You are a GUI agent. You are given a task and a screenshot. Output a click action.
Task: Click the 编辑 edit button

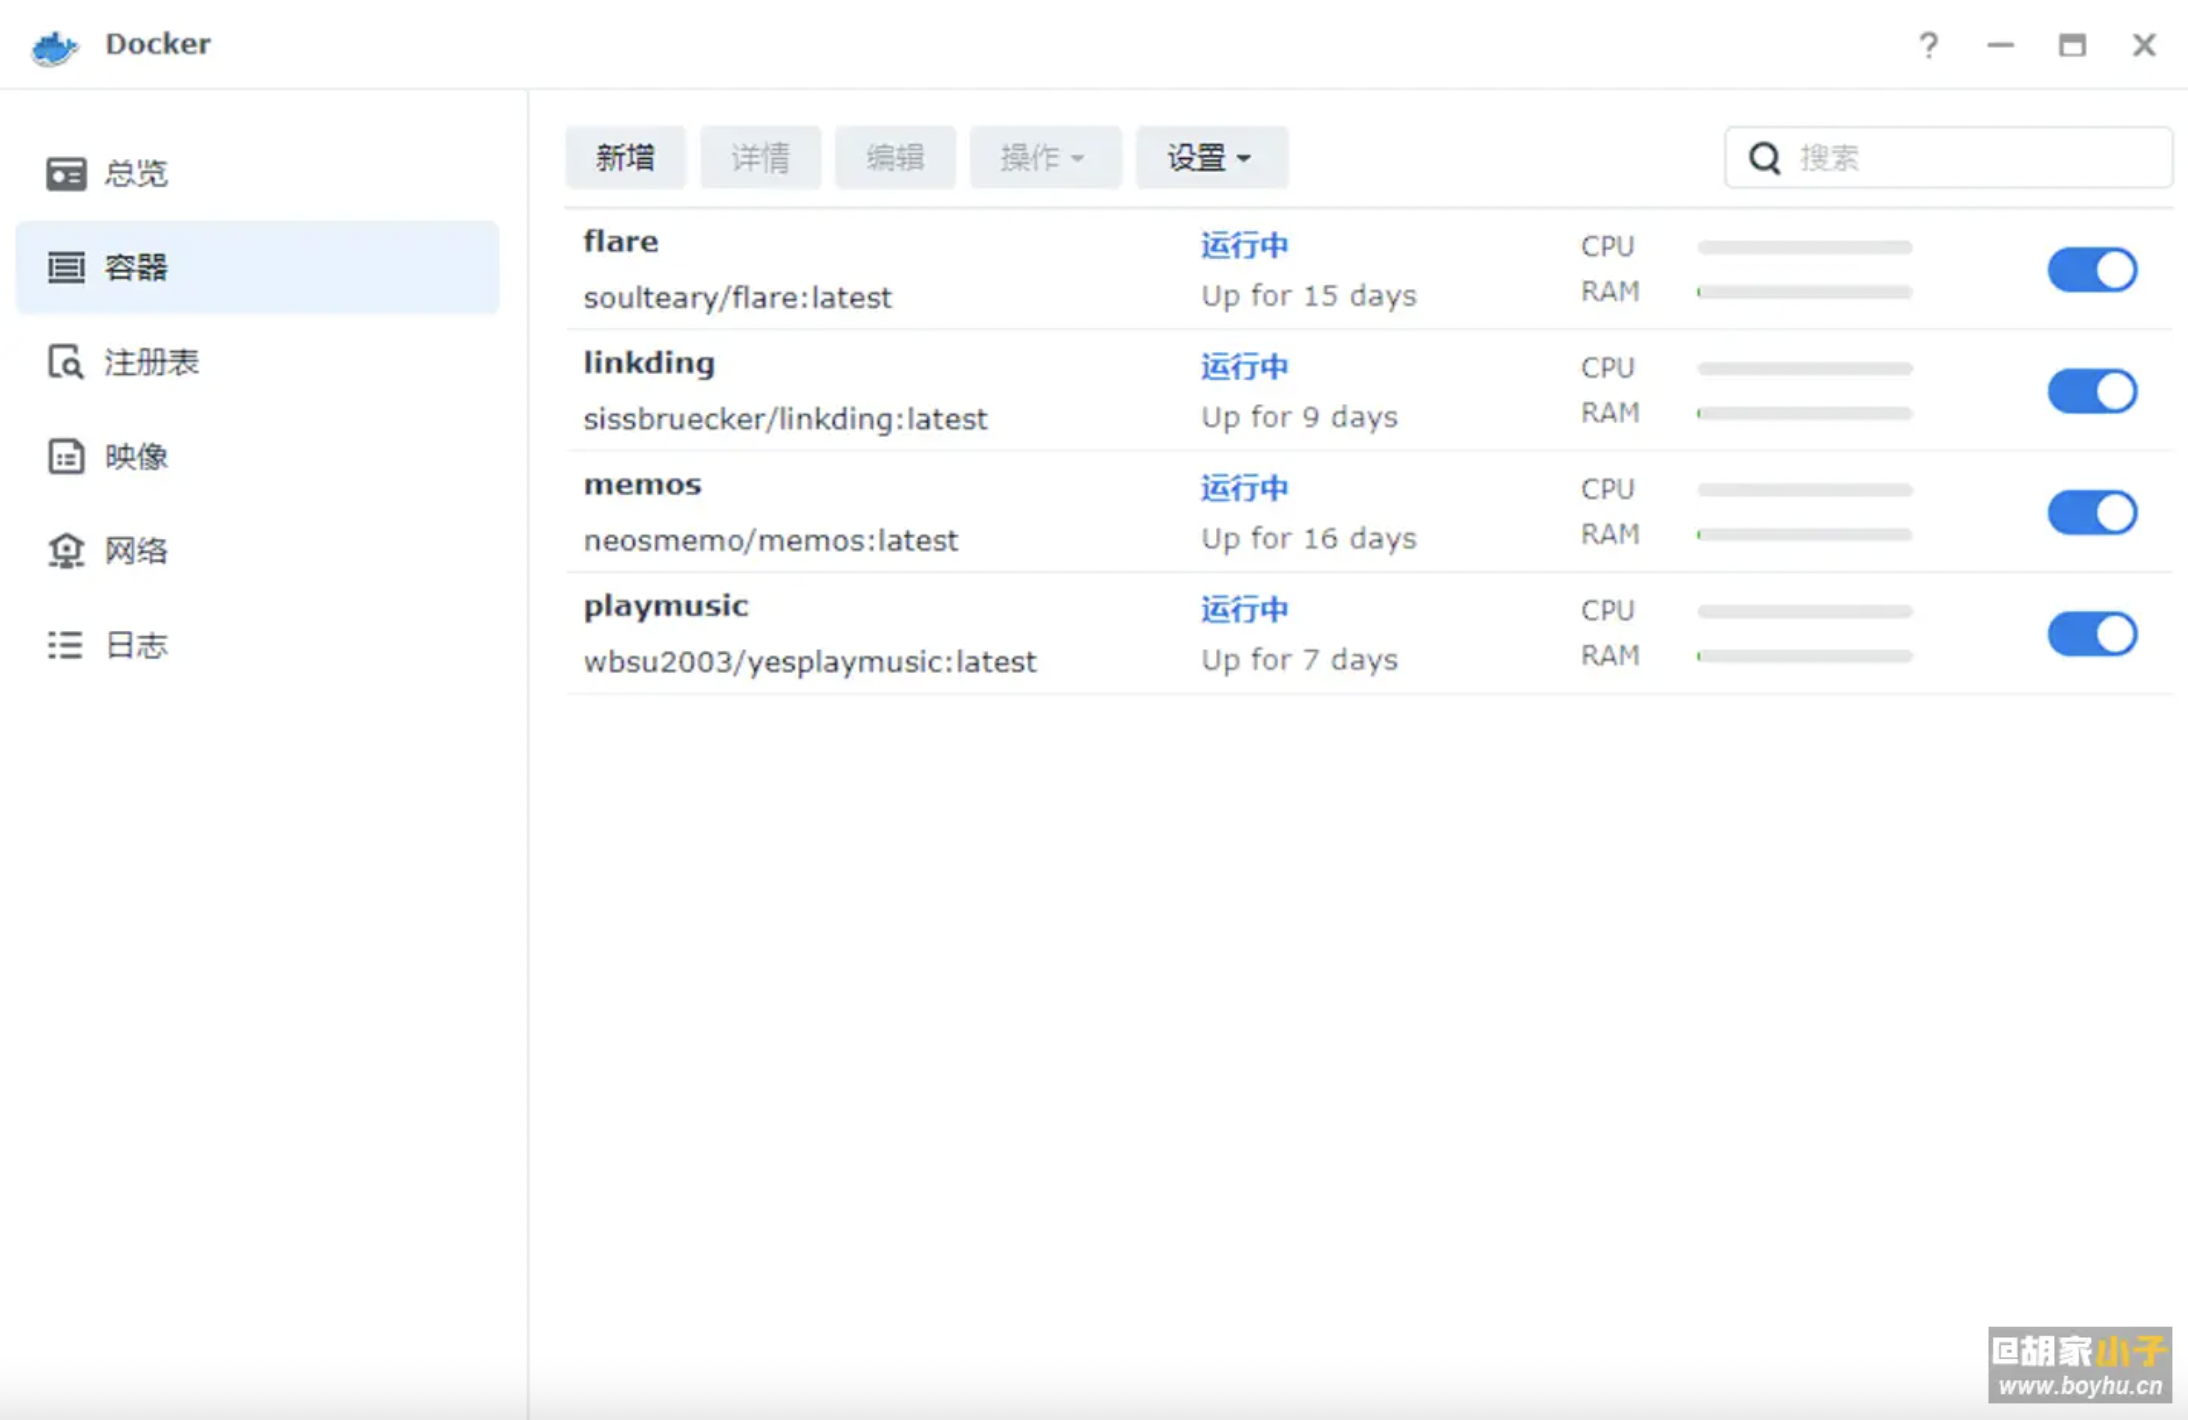point(895,157)
